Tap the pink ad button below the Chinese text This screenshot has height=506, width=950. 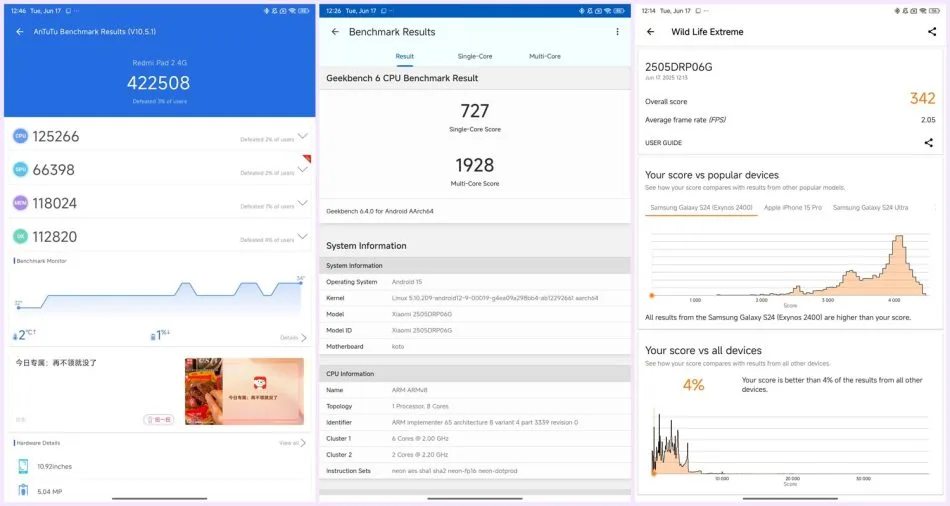[159, 419]
